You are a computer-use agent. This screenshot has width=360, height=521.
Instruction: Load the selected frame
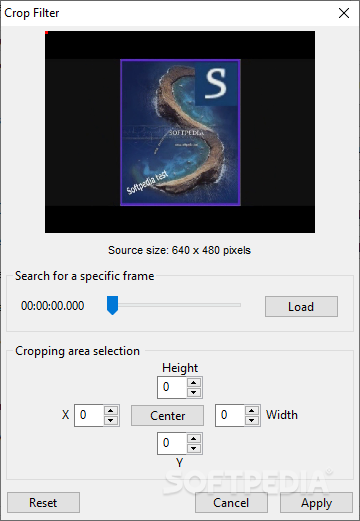[301, 307]
